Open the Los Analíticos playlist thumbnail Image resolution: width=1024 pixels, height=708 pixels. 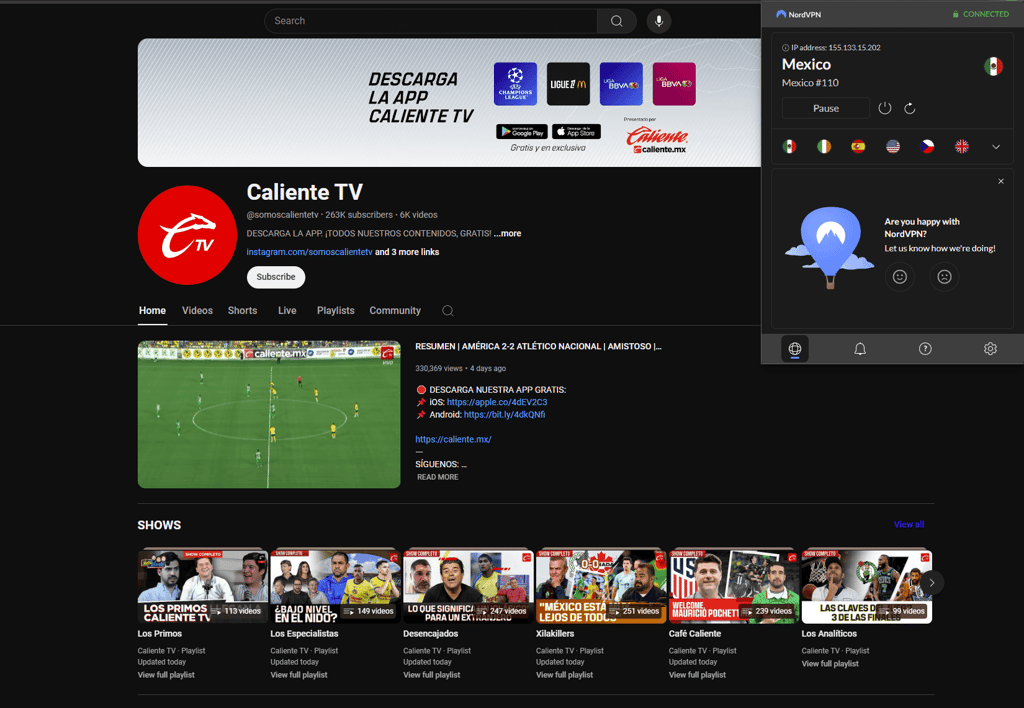click(867, 586)
